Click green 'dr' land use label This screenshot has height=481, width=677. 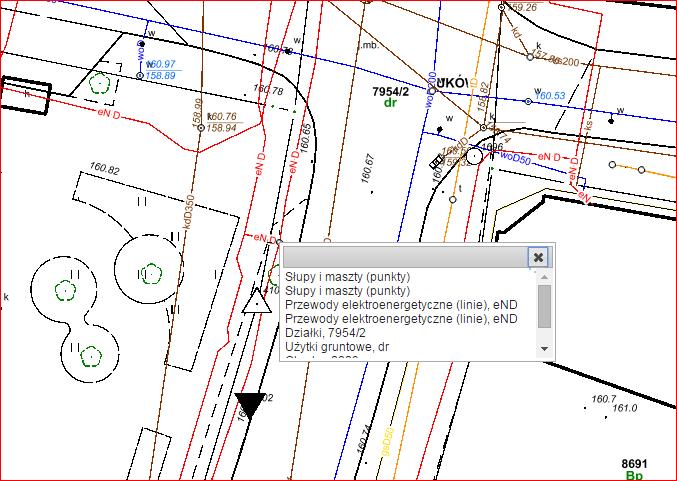click(x=390, y=103)
